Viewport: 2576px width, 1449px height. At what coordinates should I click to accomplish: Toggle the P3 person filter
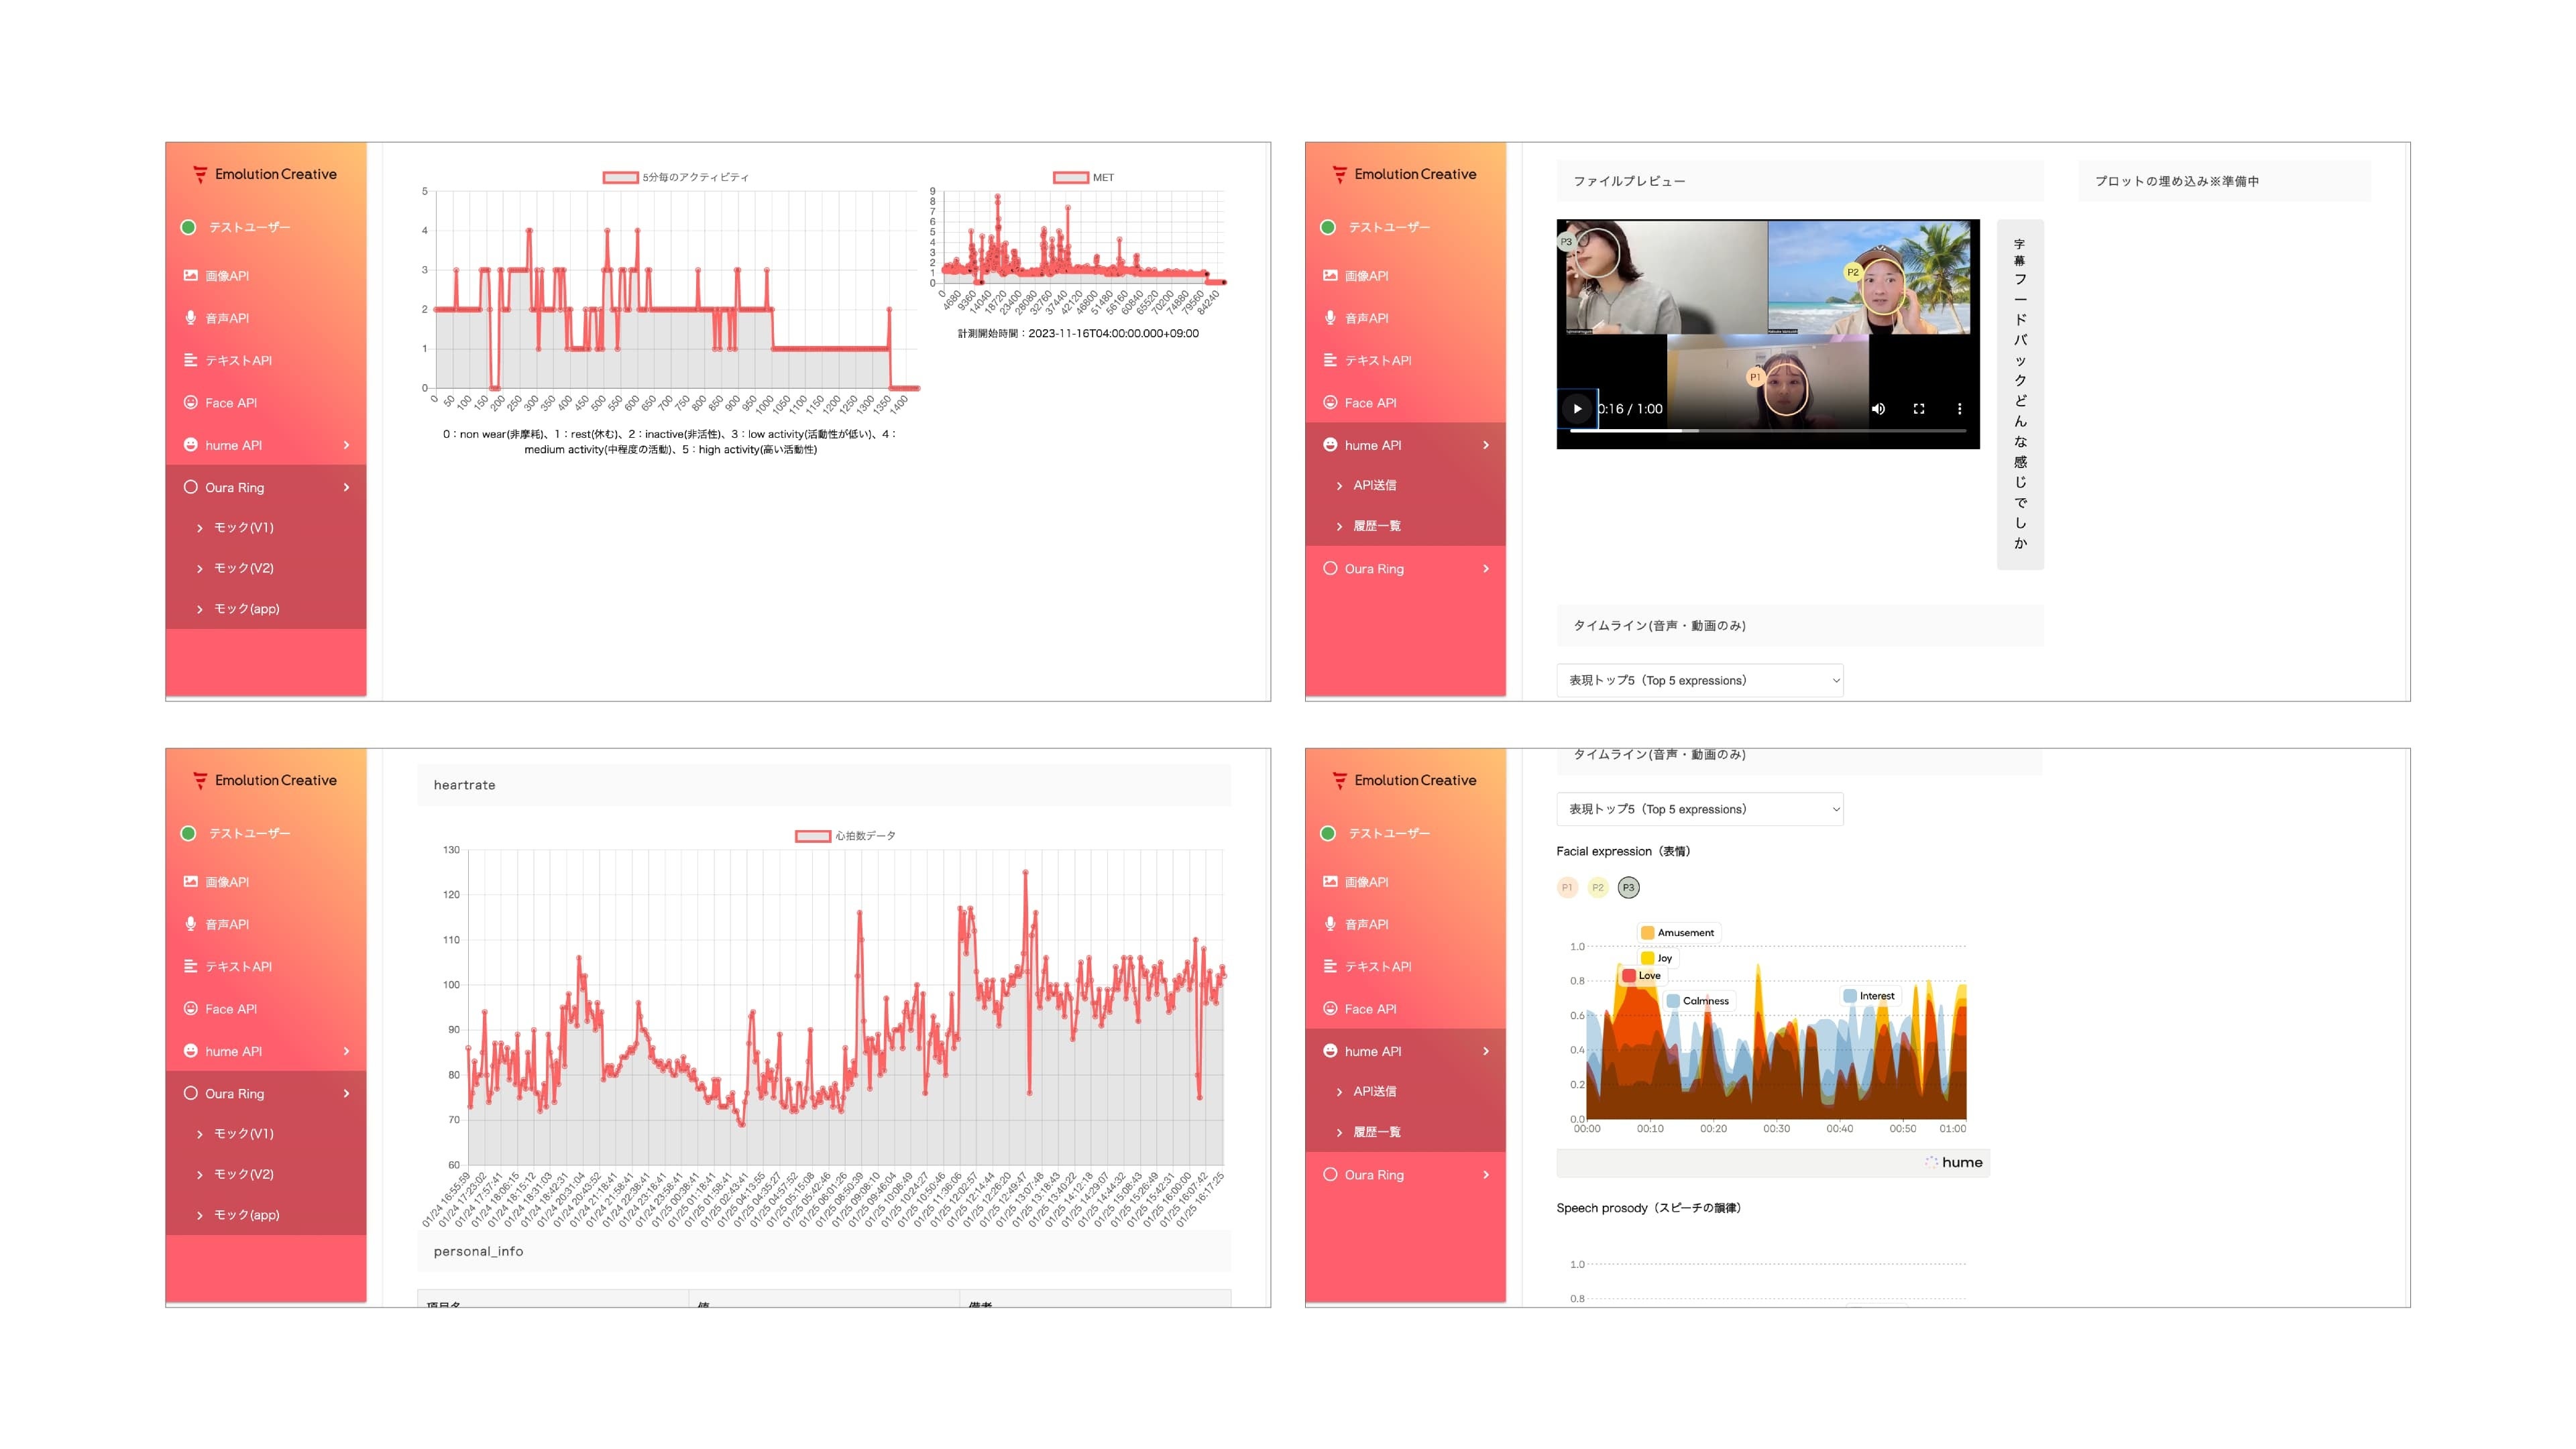[x=1629, y=888]
